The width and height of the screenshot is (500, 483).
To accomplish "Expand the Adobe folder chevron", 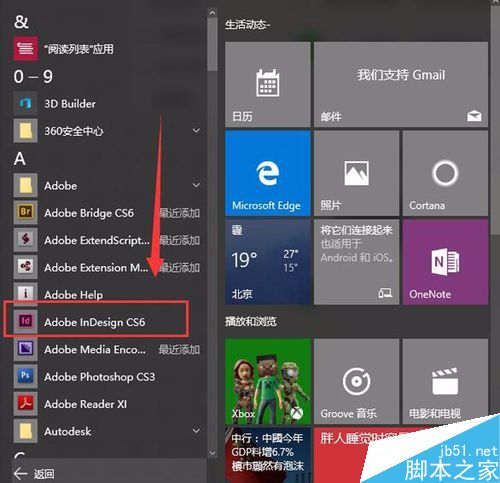I will point(196,185).
